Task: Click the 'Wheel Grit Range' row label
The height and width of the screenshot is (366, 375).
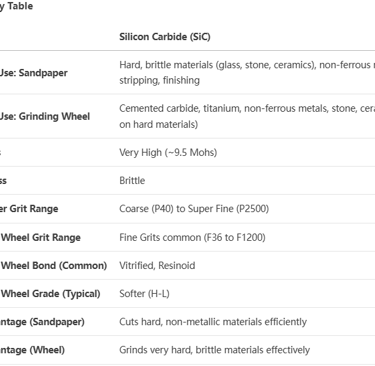Action: tap(41, 238)
